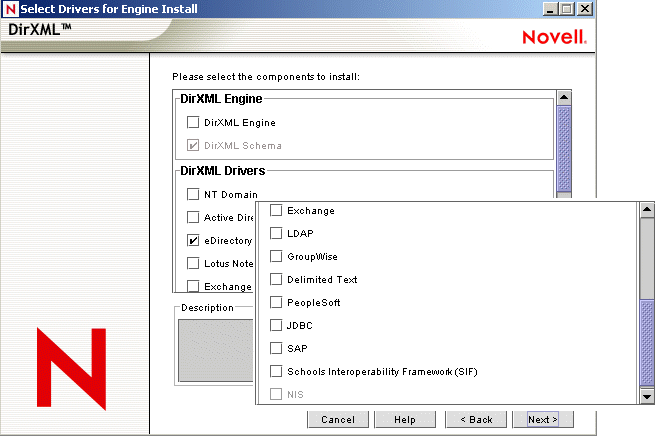Viewport: 655px width, 439px height.
Task: Tick the LDAP driver checkbox
Action: (276, 233)
